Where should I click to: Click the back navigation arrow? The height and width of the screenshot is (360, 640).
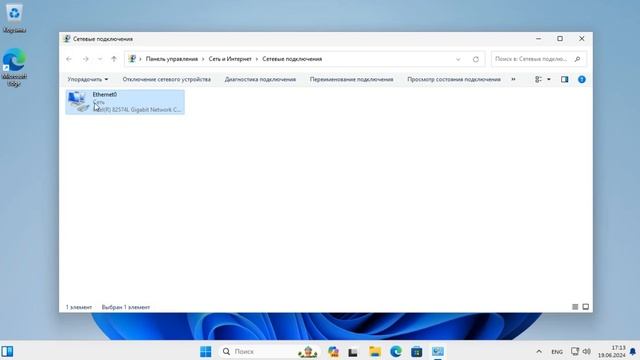pos(69,59)
